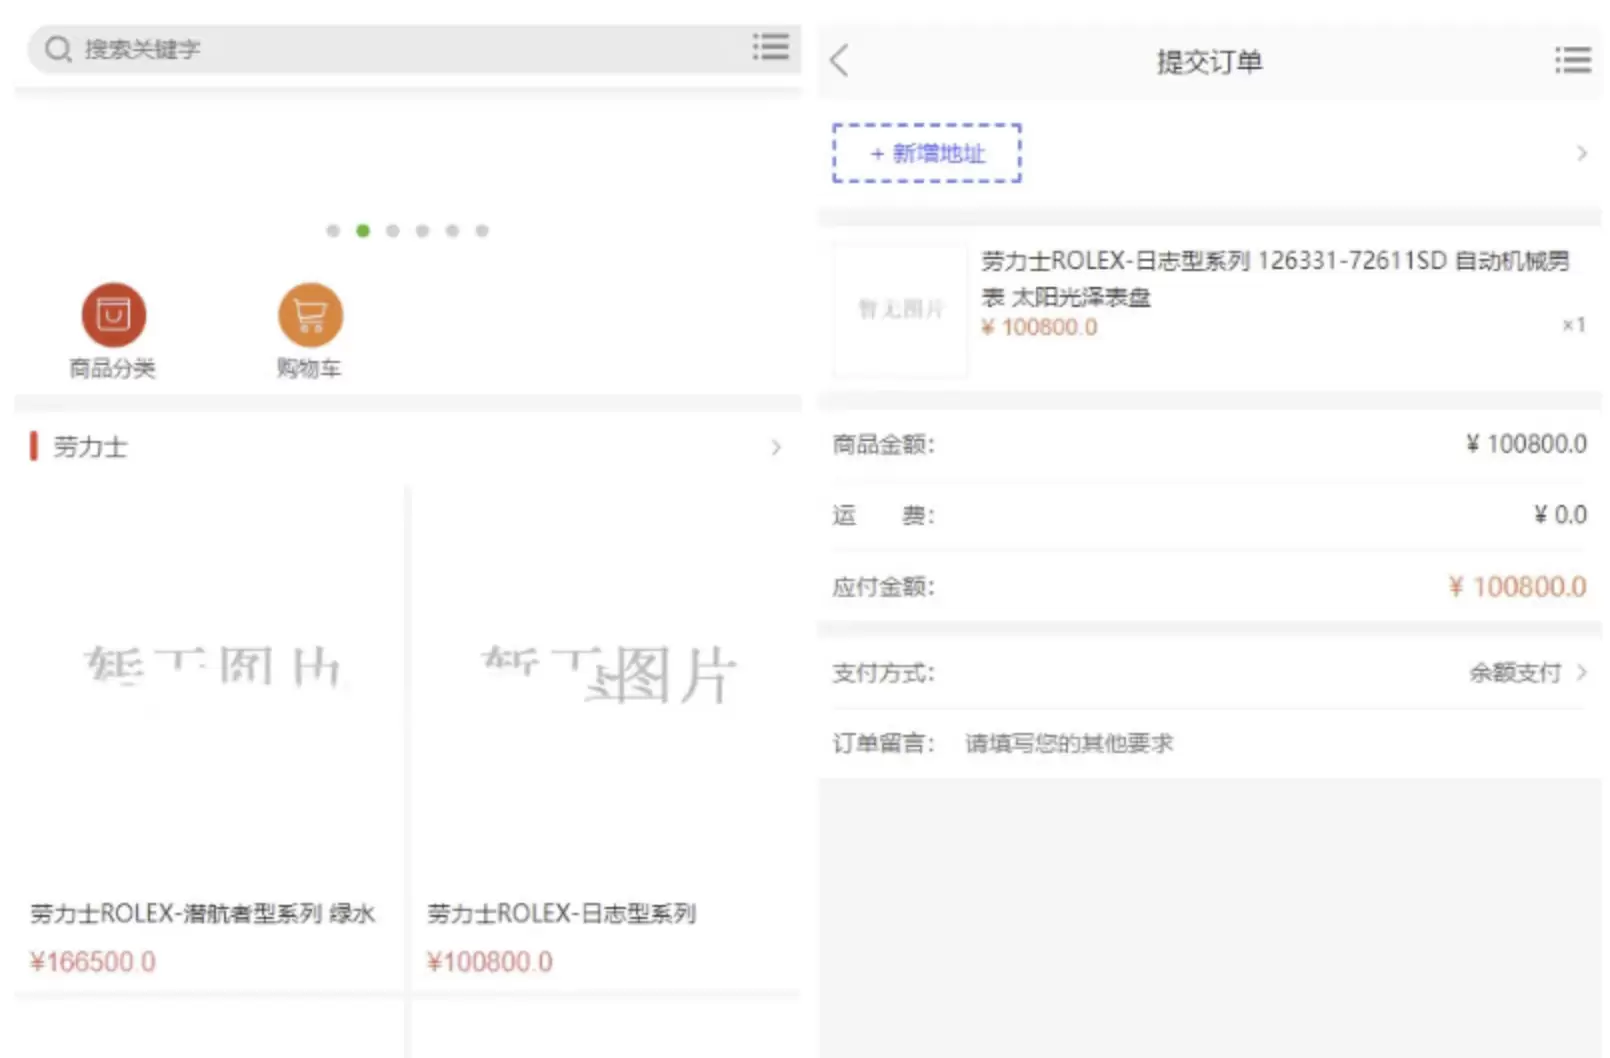This screenshot has width=1610, height=1058.
Task: Go back from the 提交订单 page
Action: (x=840, y=61)
